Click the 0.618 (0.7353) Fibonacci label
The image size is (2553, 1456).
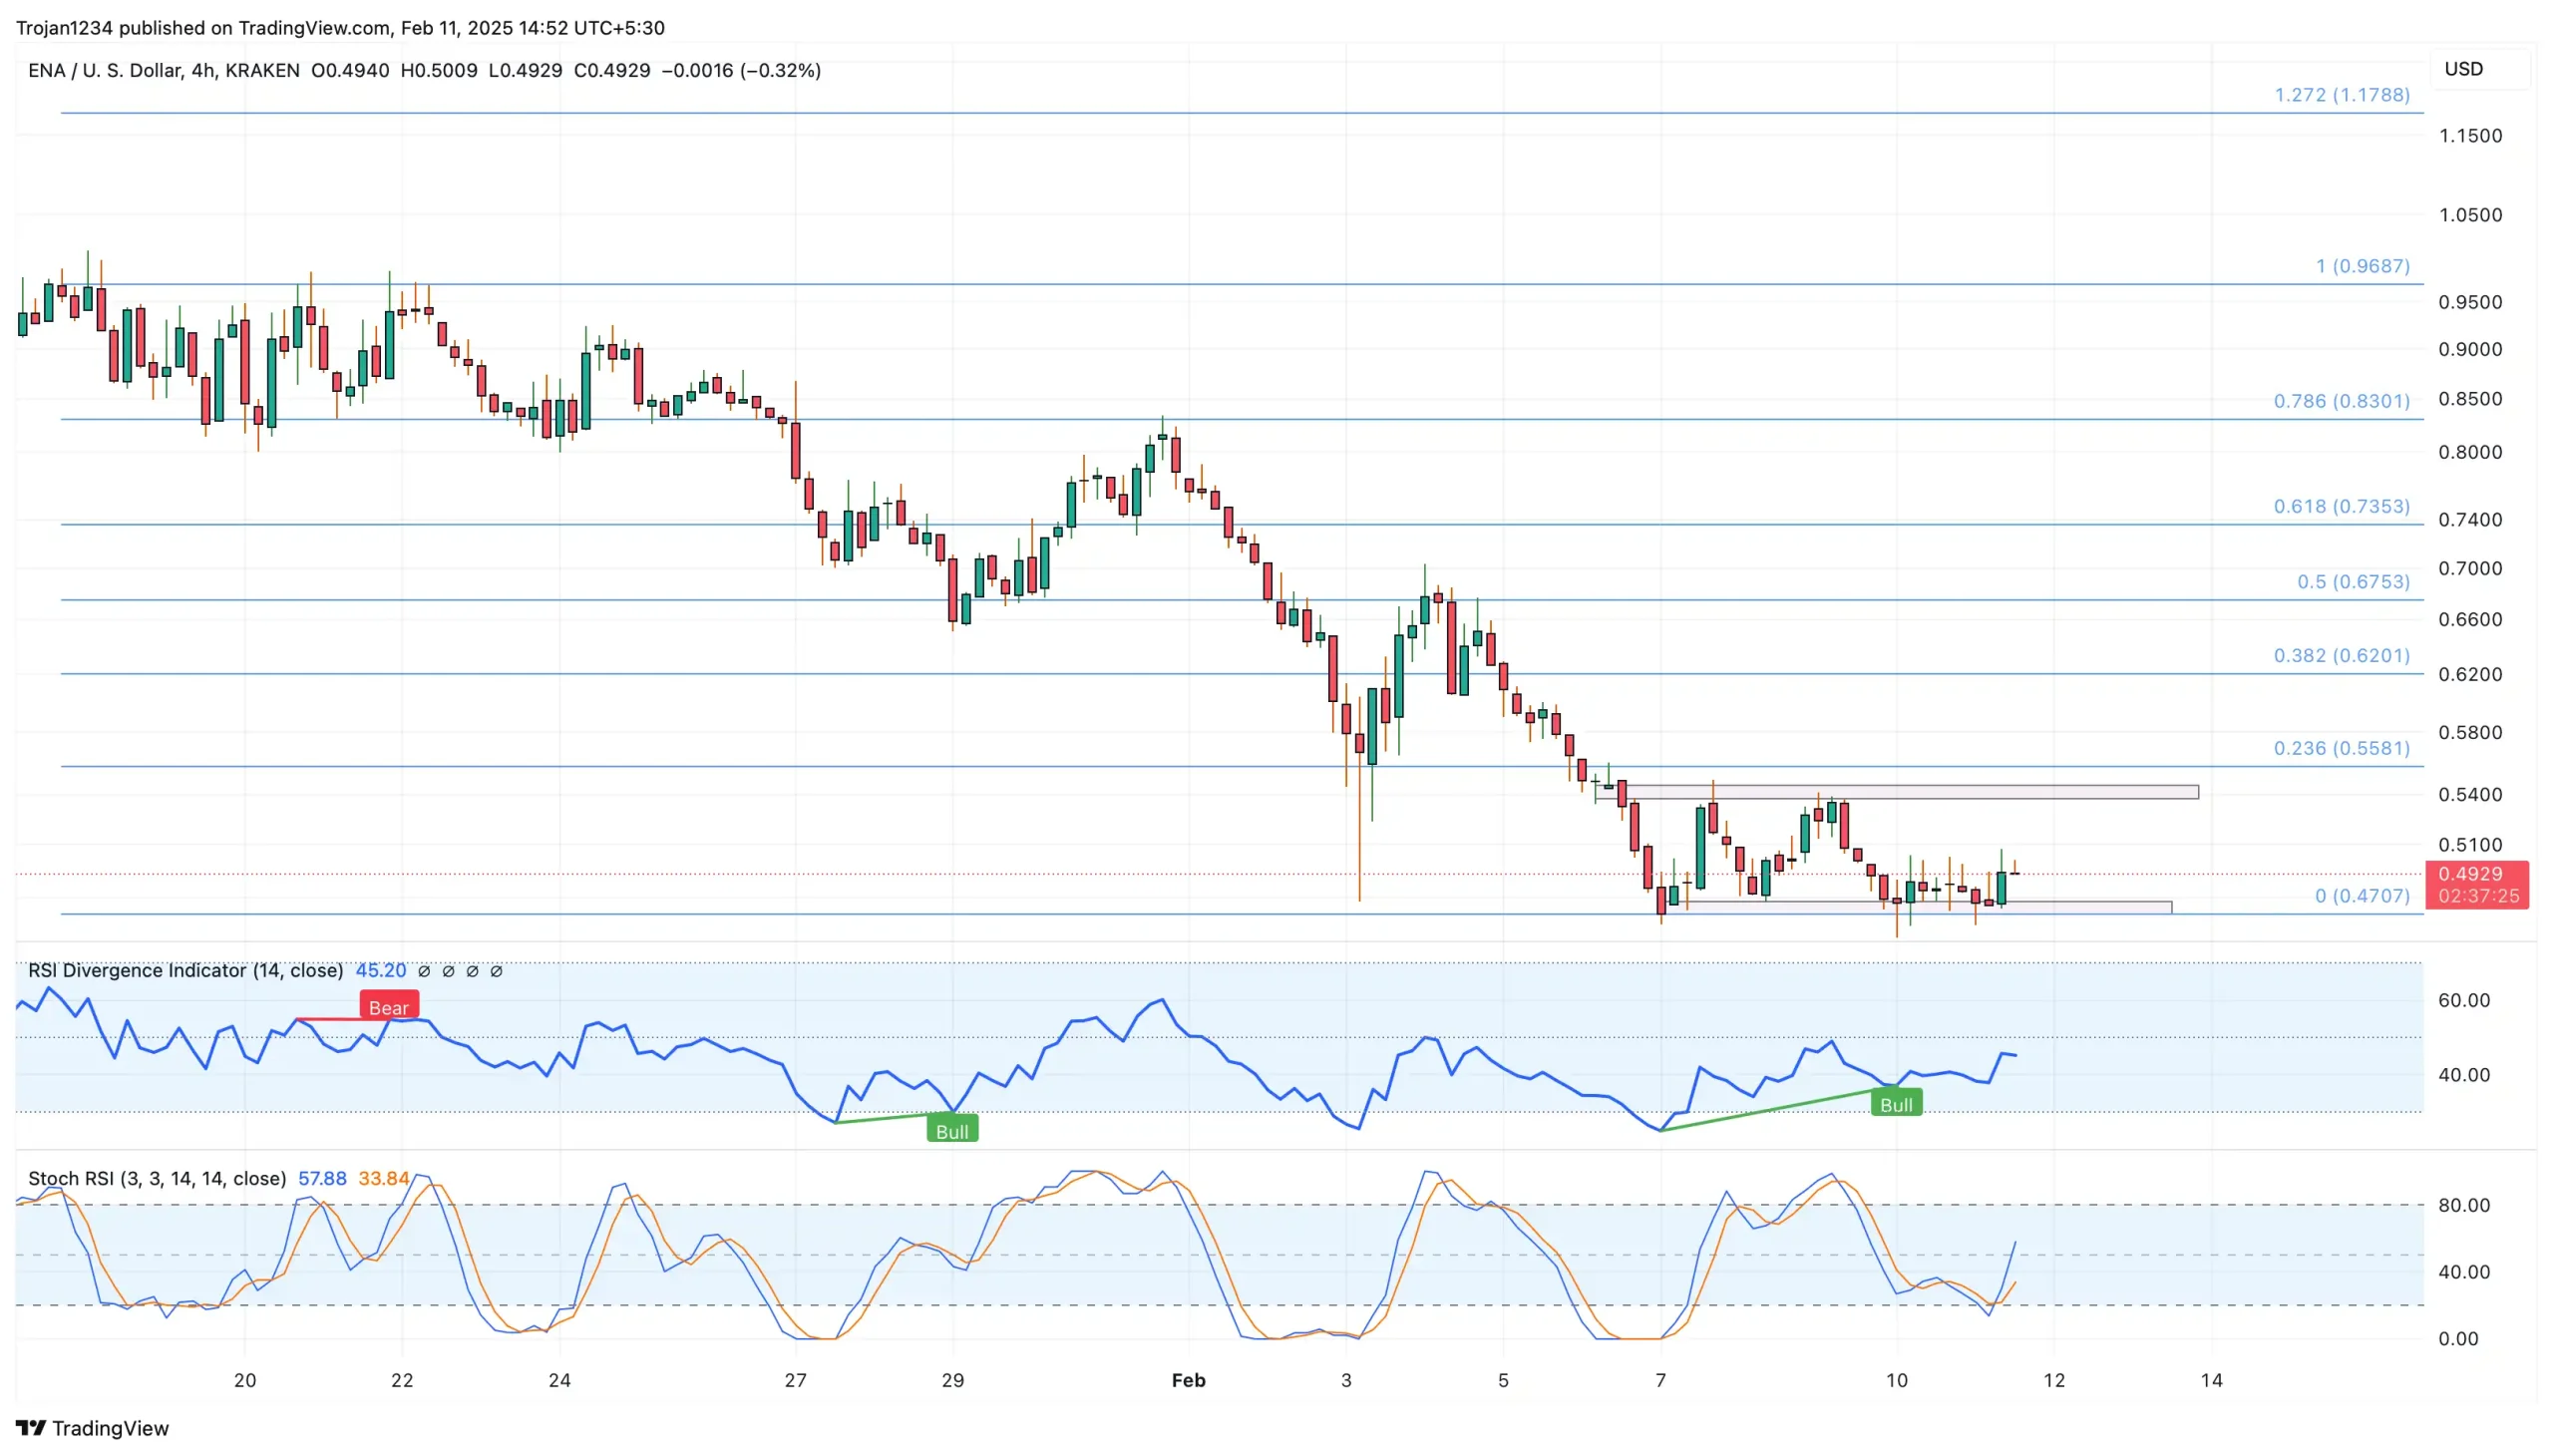pos(2341,506)
